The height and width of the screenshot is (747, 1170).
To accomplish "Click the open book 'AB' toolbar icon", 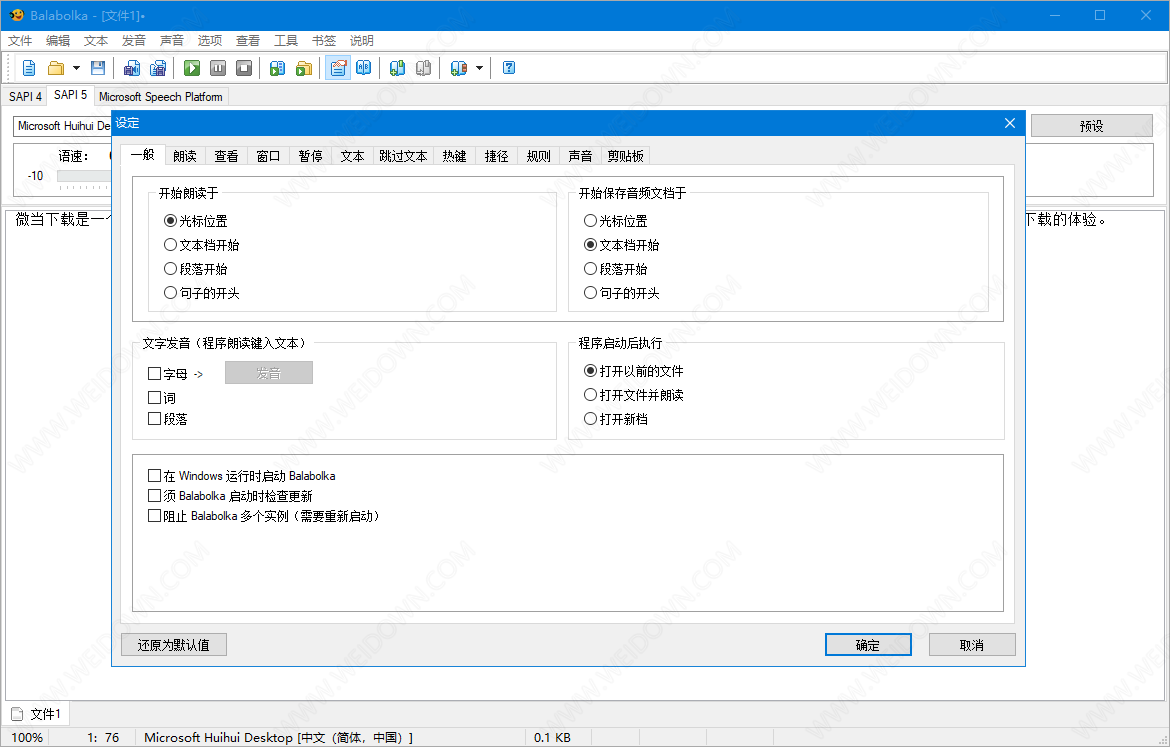I will point(363,69).
